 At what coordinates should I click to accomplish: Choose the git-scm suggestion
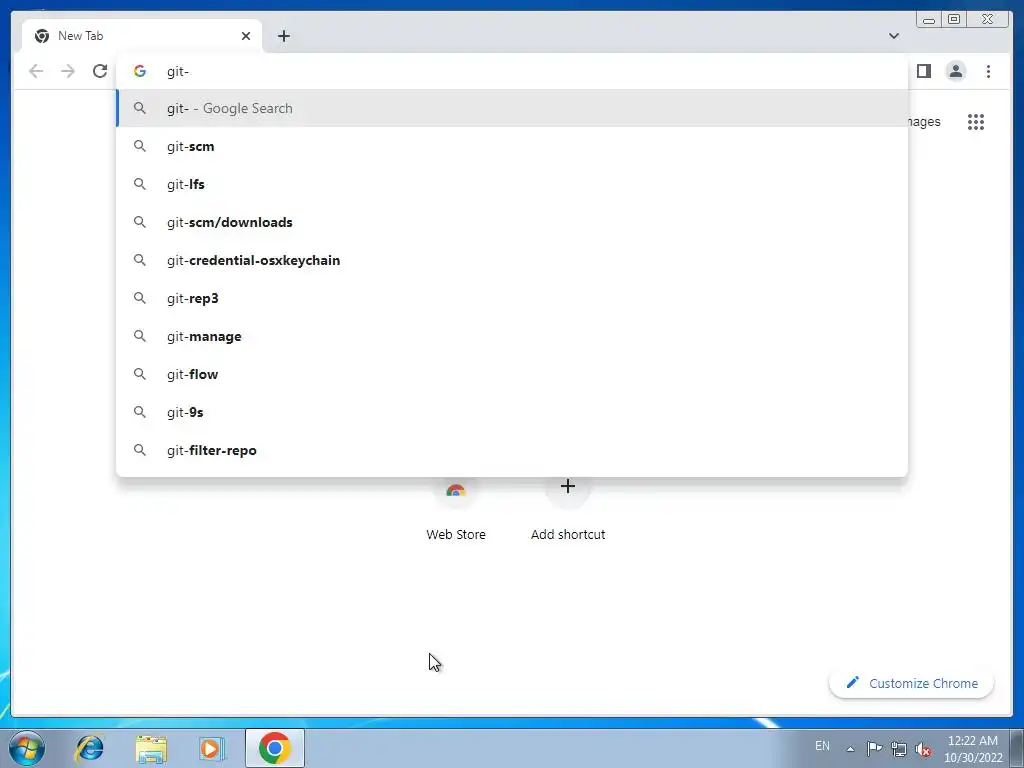pos(512,146)
